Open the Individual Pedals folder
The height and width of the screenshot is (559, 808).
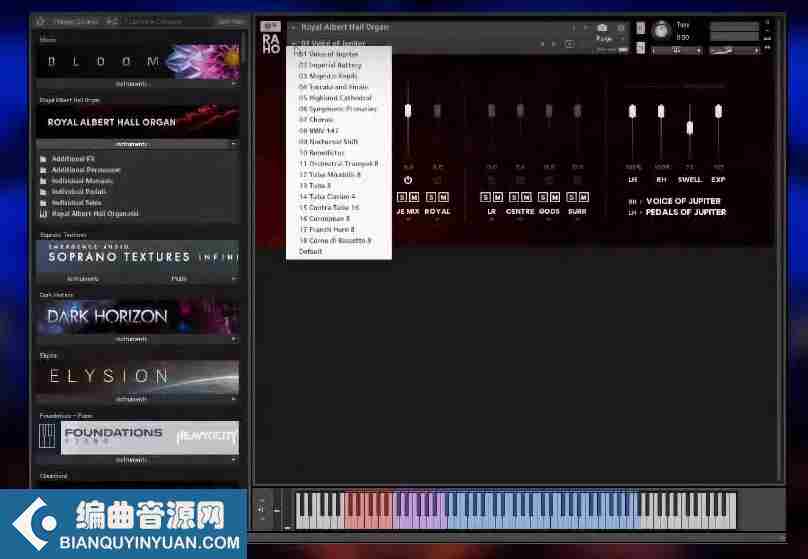[74, 192]
